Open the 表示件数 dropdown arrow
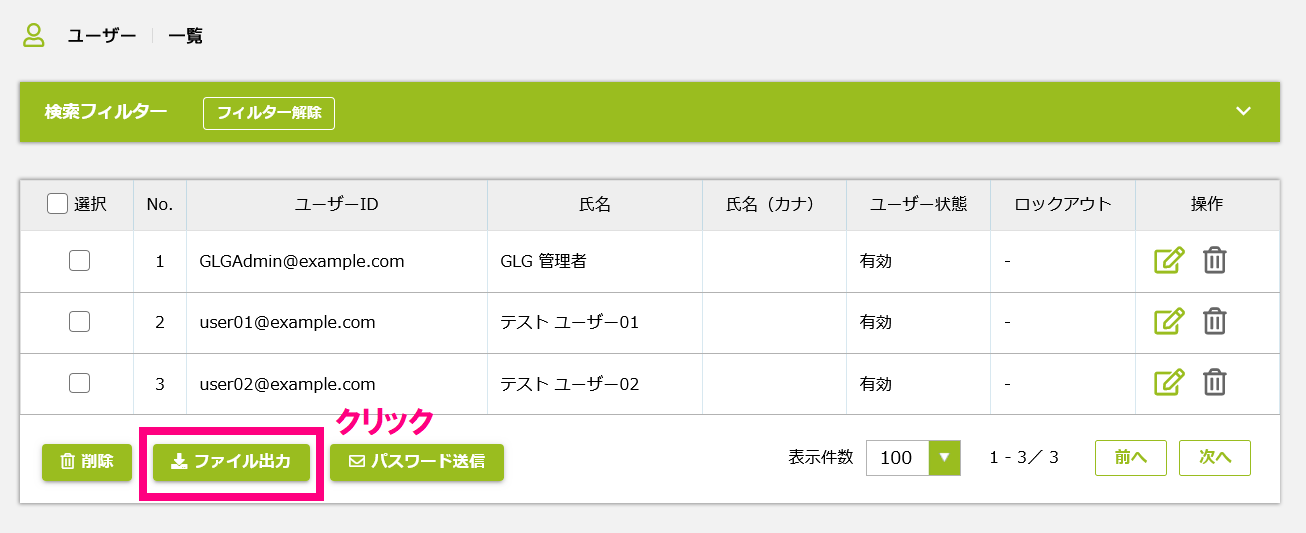Screen dimensions: 1306x533 tap(944, 458)
